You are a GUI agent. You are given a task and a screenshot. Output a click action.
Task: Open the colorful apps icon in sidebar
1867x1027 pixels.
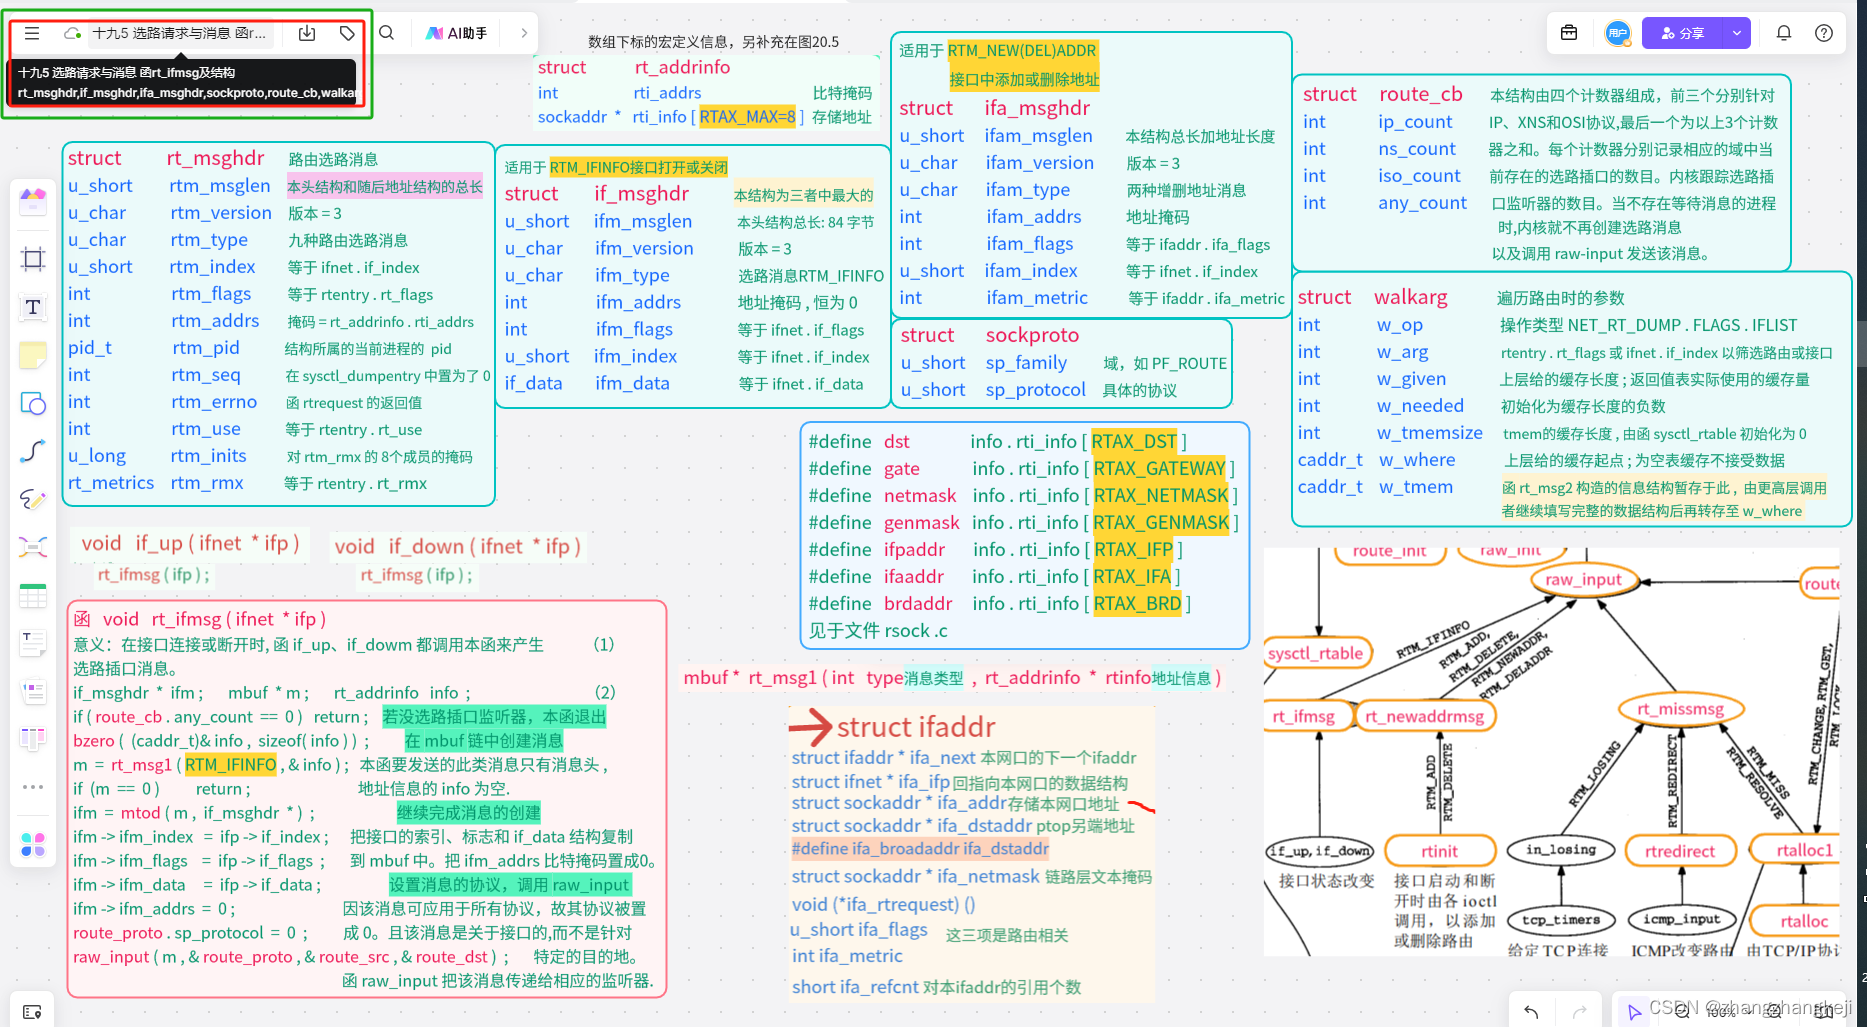(x=33, y=845)
